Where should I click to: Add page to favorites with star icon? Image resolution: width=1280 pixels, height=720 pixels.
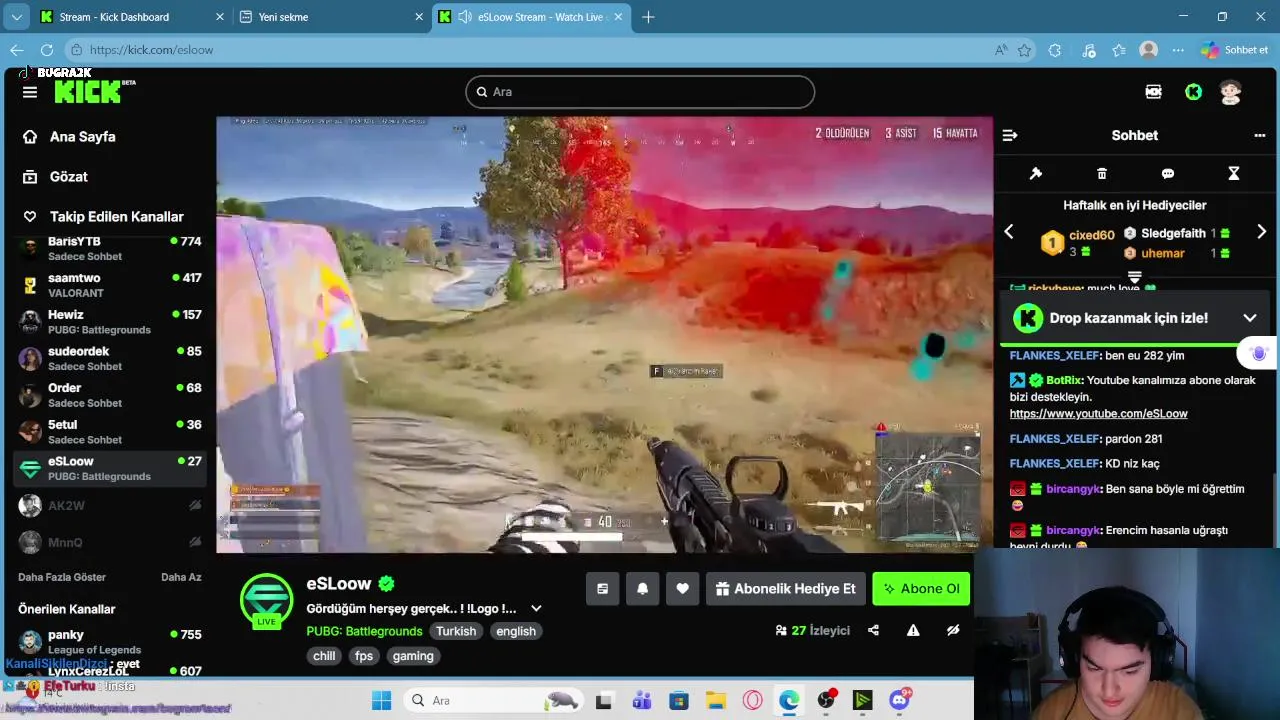tap(1025, 50)
